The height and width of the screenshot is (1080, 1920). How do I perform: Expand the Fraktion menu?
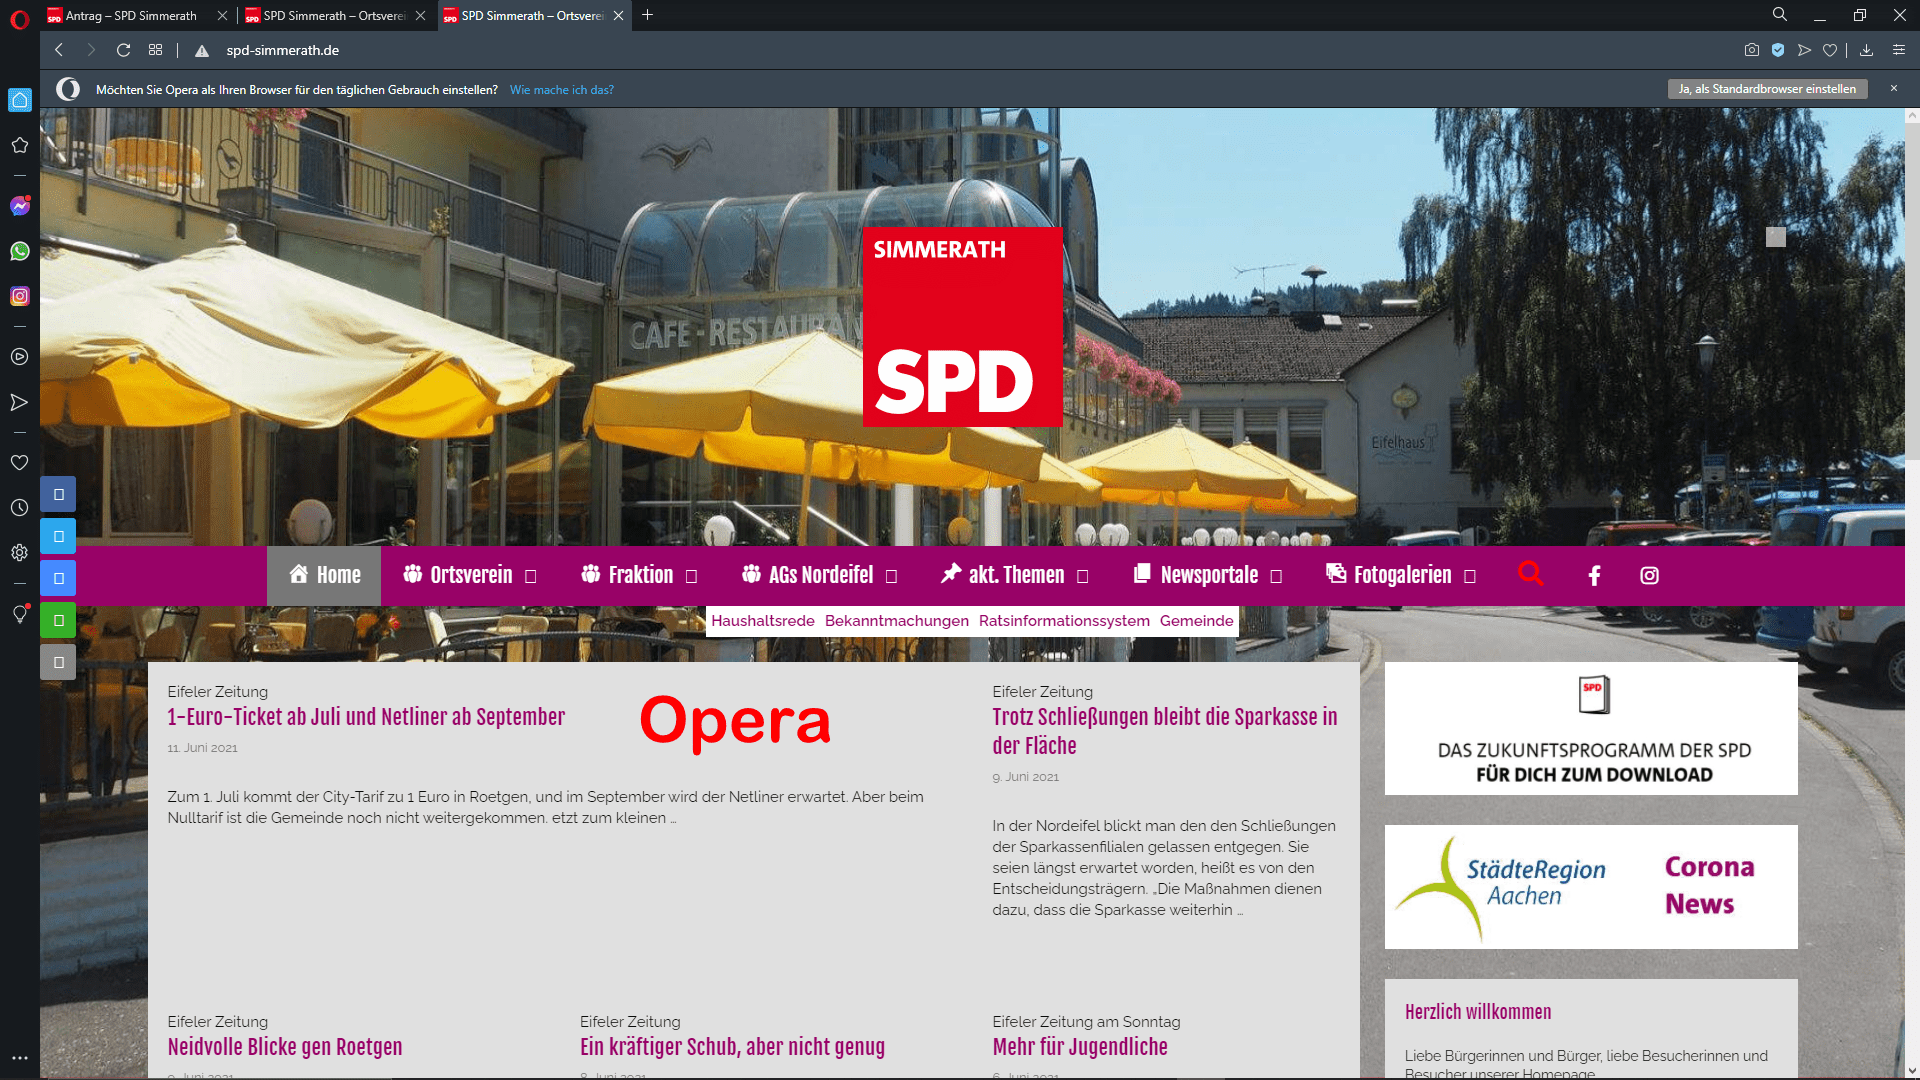[640, 575]
